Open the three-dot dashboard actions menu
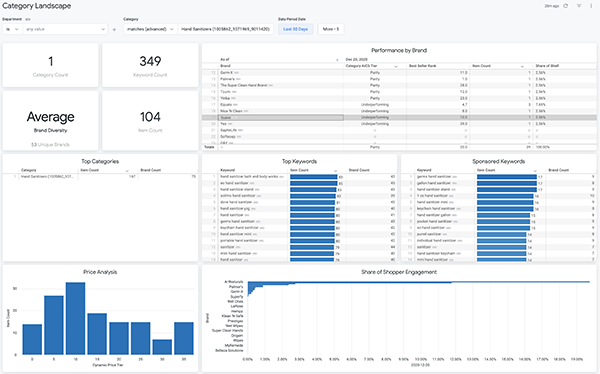This screenshot has width=600, height=374. 591,6
